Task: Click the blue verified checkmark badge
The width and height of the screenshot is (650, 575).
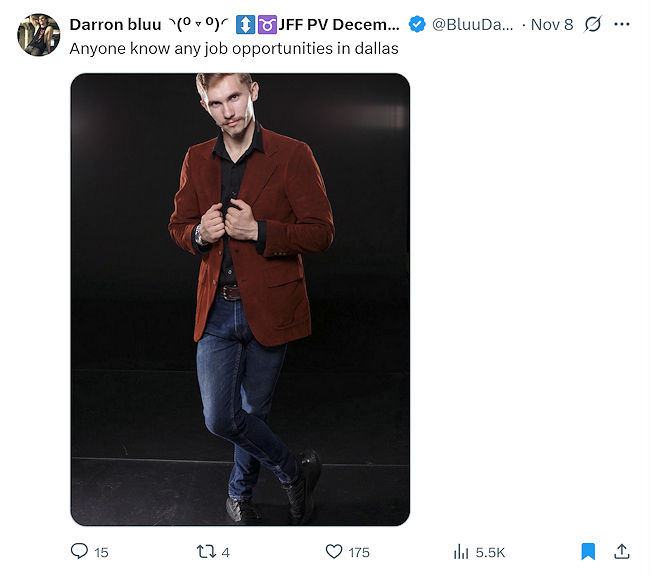Action: [x=419, y=24]
